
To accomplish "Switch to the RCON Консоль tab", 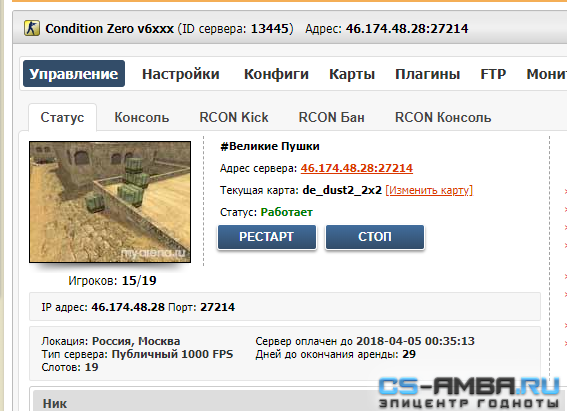I will 443,117.
